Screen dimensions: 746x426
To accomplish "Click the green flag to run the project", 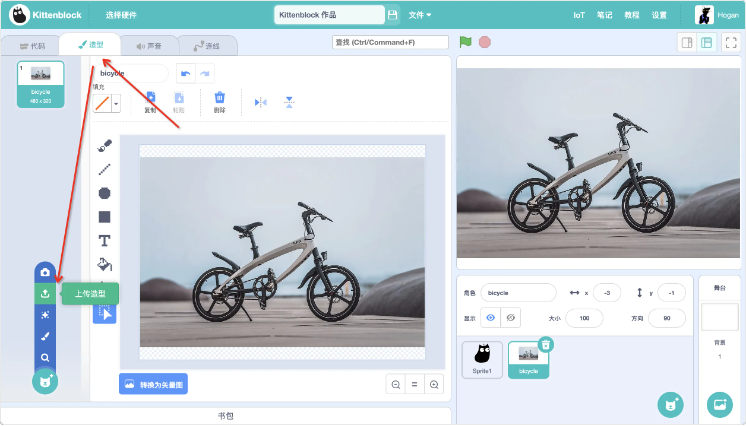I will [x=465, y=42].
